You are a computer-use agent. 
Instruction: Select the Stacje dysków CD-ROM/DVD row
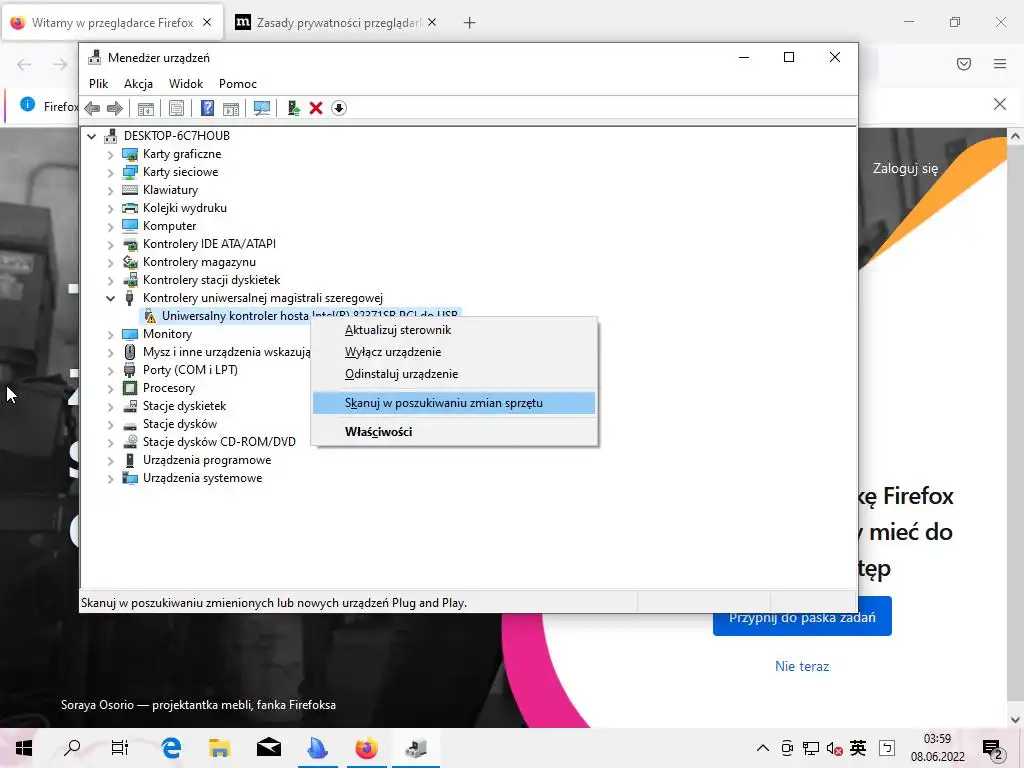[x=209, y=442]
